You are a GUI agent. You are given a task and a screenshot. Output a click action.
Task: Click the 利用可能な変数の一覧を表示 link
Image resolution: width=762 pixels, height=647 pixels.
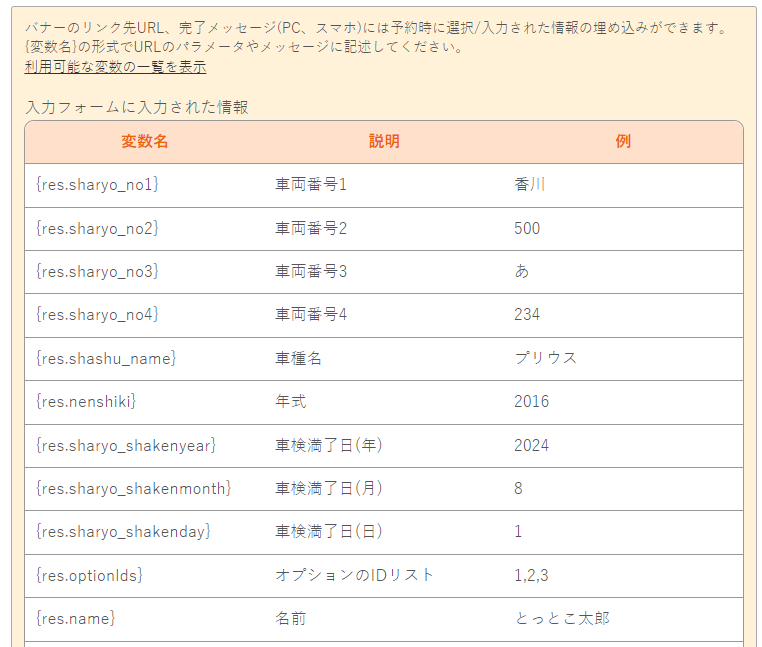click(115, 67)
